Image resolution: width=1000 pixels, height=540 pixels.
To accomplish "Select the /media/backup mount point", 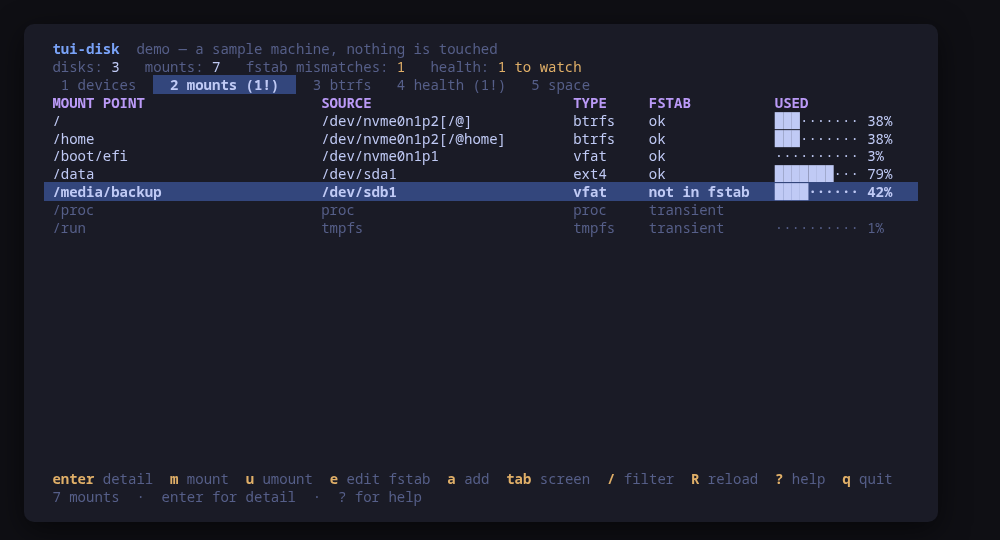I will pyautogui.click(x=481, y=192).
